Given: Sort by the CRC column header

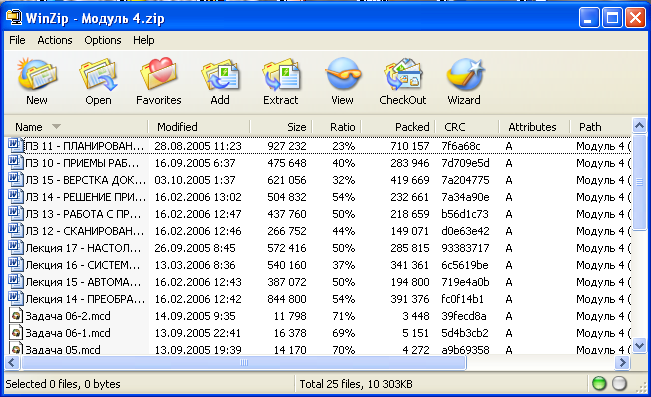Looking at the screenshot, I should 467,127.
